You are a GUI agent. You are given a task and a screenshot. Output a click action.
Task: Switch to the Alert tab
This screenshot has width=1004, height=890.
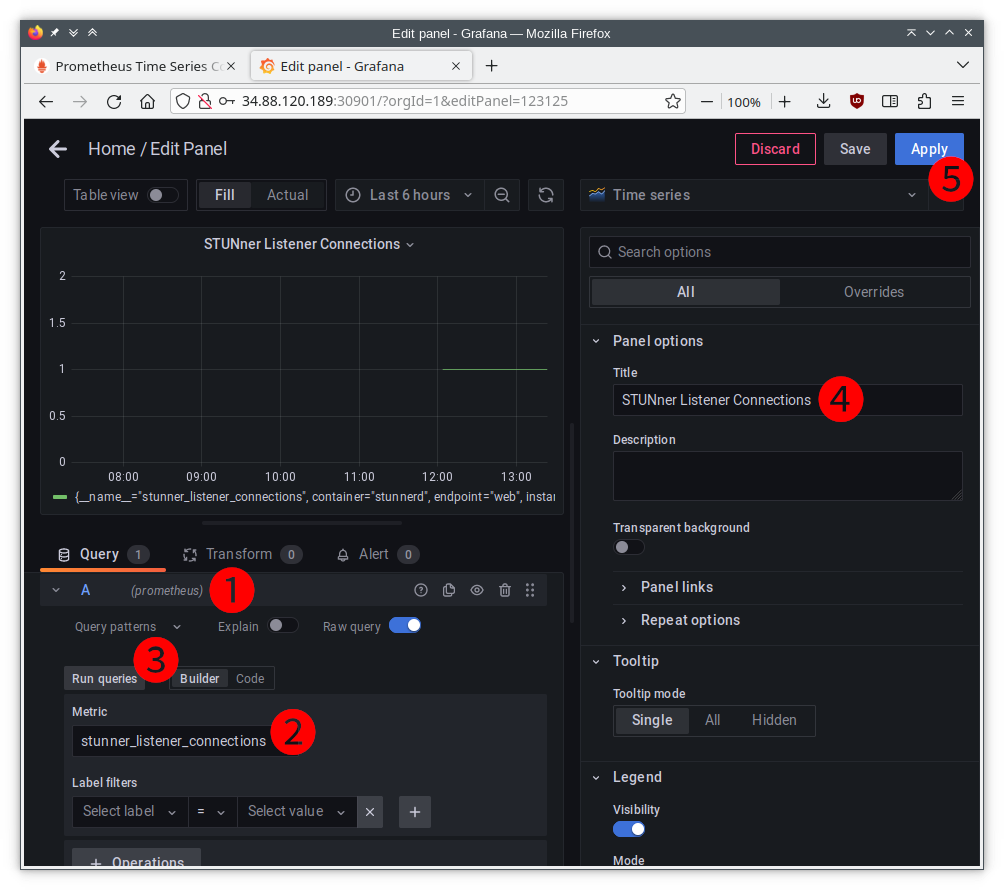pos(378,554)
